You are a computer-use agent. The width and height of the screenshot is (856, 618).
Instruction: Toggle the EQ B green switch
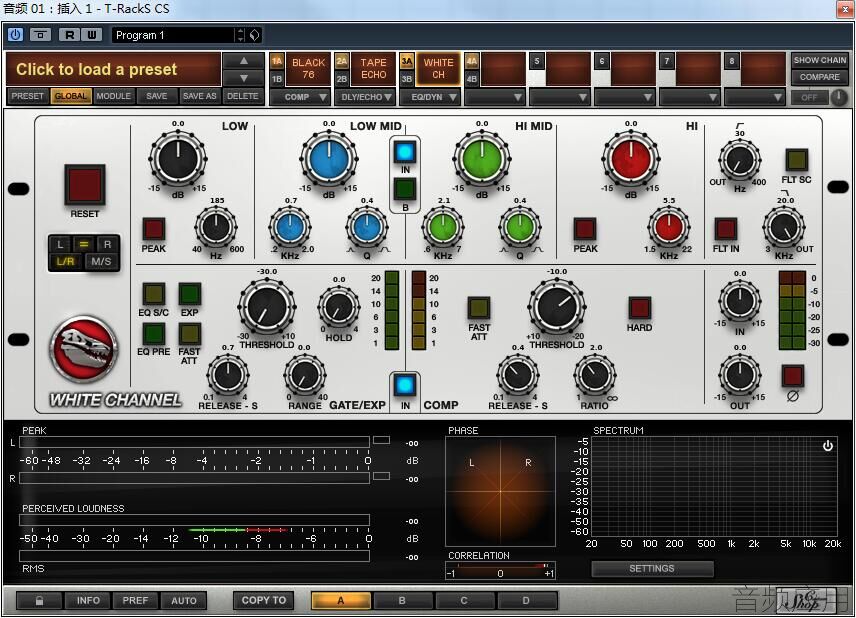click(405, 189)
